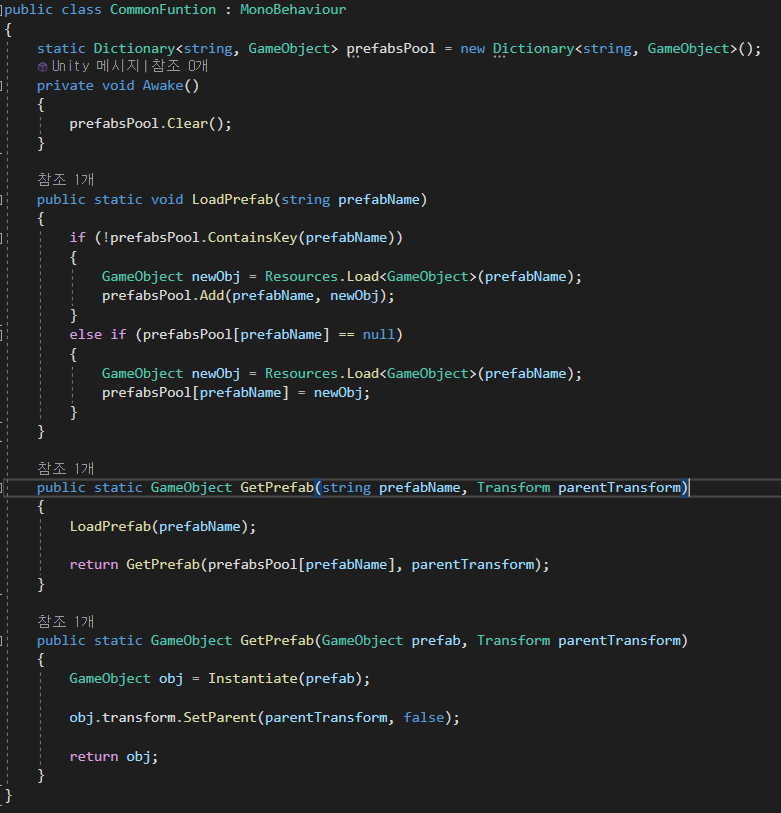Collapse the LoadPrefab method outlining marker

point(2,200)
